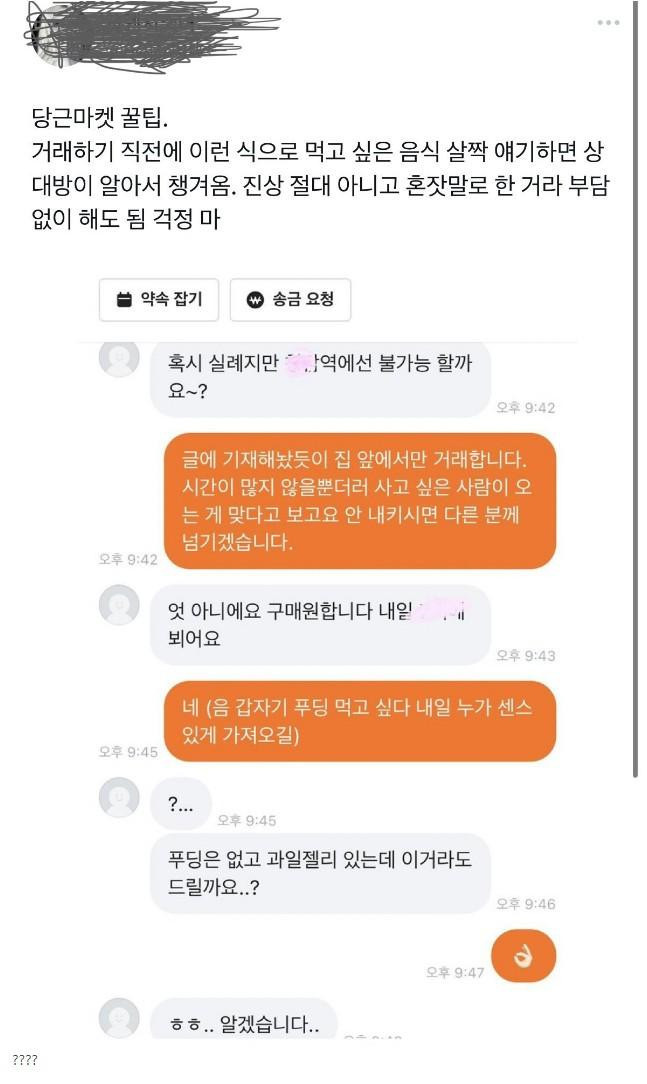Open the first buyer profile avatar
Image resolution: width=647 pixels, height=1084 pixels.
120,358
